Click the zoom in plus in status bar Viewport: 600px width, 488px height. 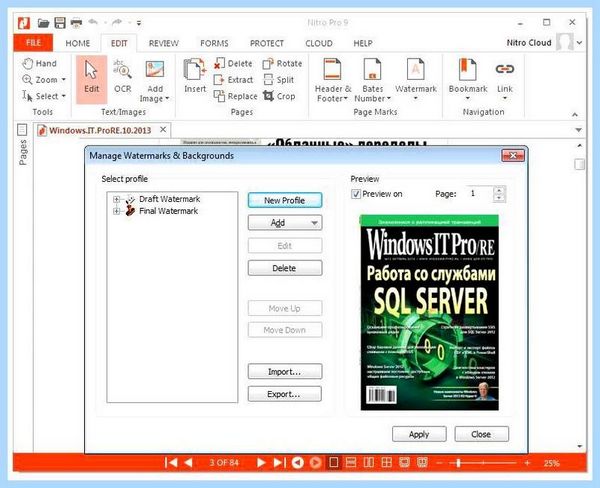tap(527, 463)
